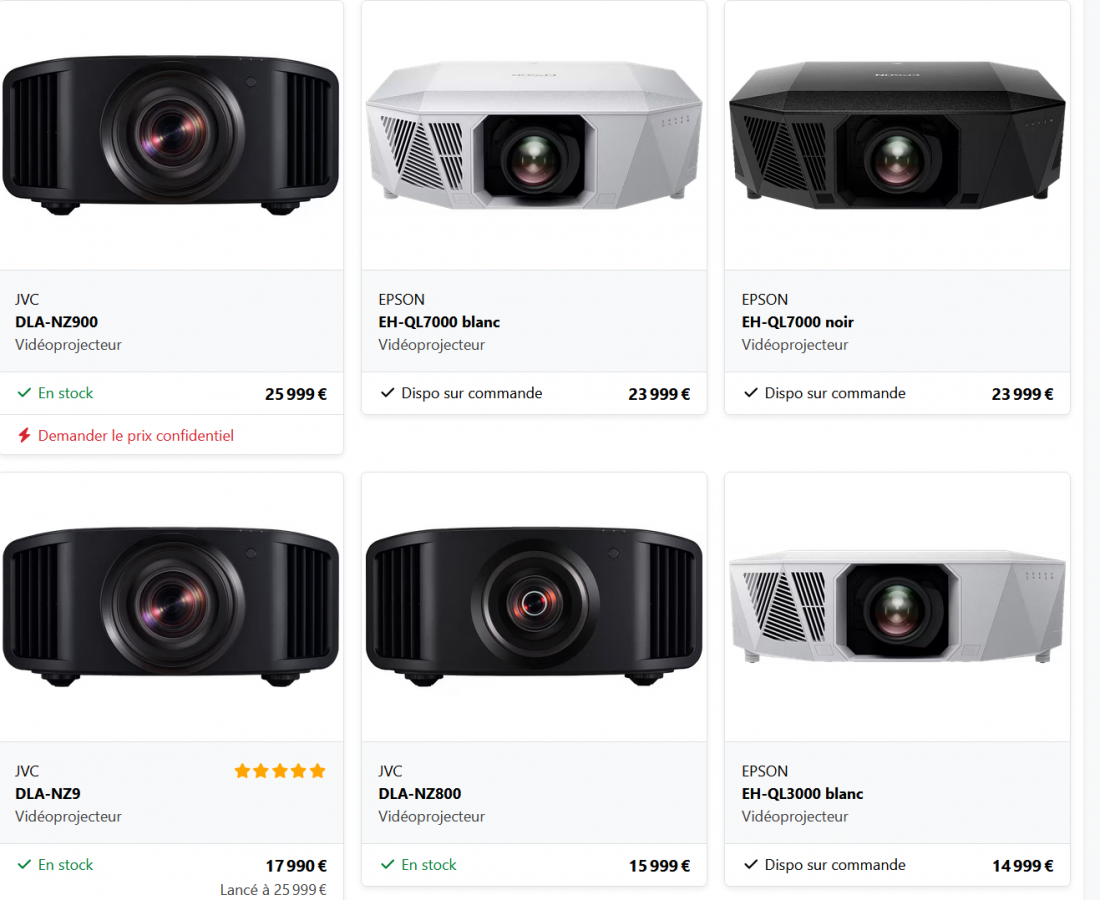Click the five-star rating on DLA-NZ9
1100x900 pixels.
click(x=280, y=771)
